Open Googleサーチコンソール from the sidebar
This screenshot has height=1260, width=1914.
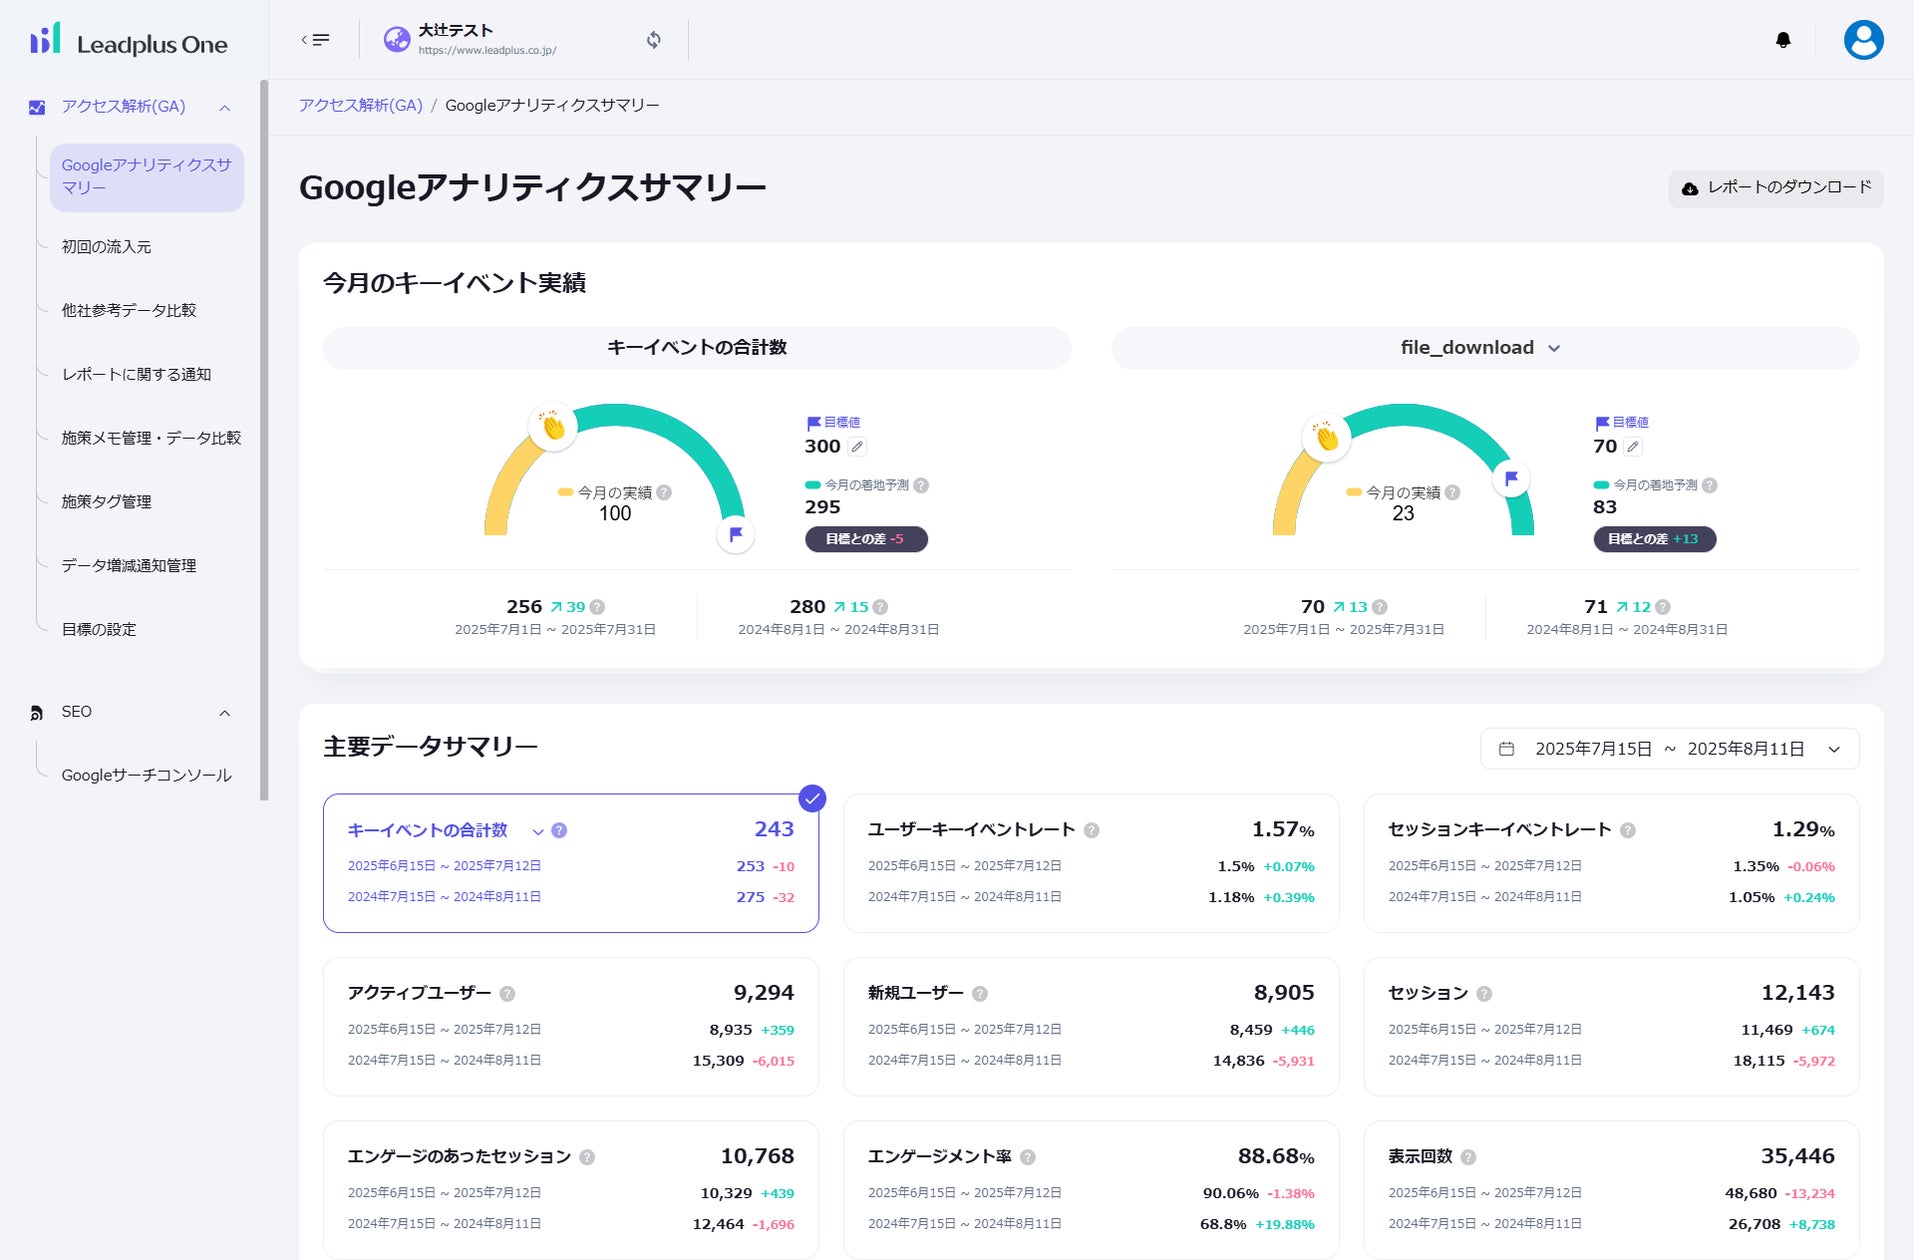(x=146, y=774)
